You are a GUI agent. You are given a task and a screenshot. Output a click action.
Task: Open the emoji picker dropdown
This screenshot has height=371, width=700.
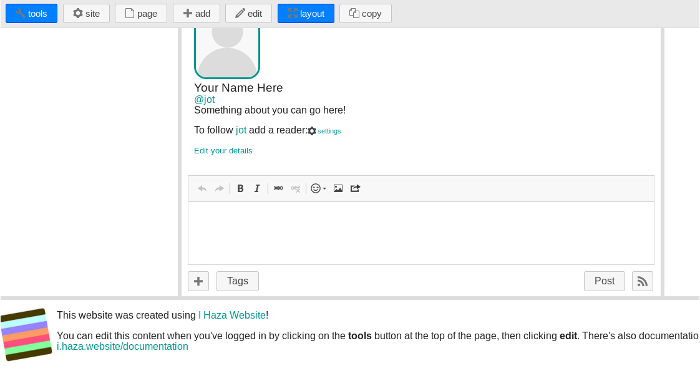(x=318, y=188)
